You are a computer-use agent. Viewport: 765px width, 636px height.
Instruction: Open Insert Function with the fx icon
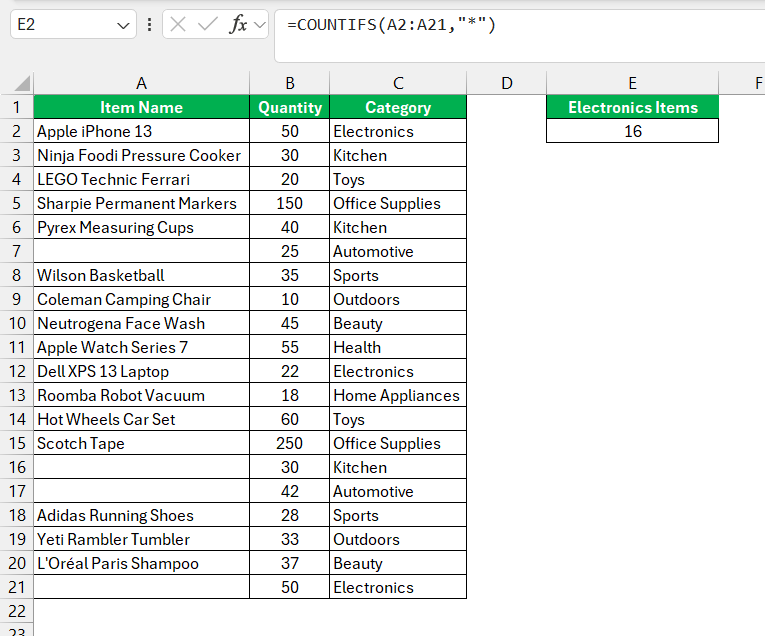coord(238,24)
